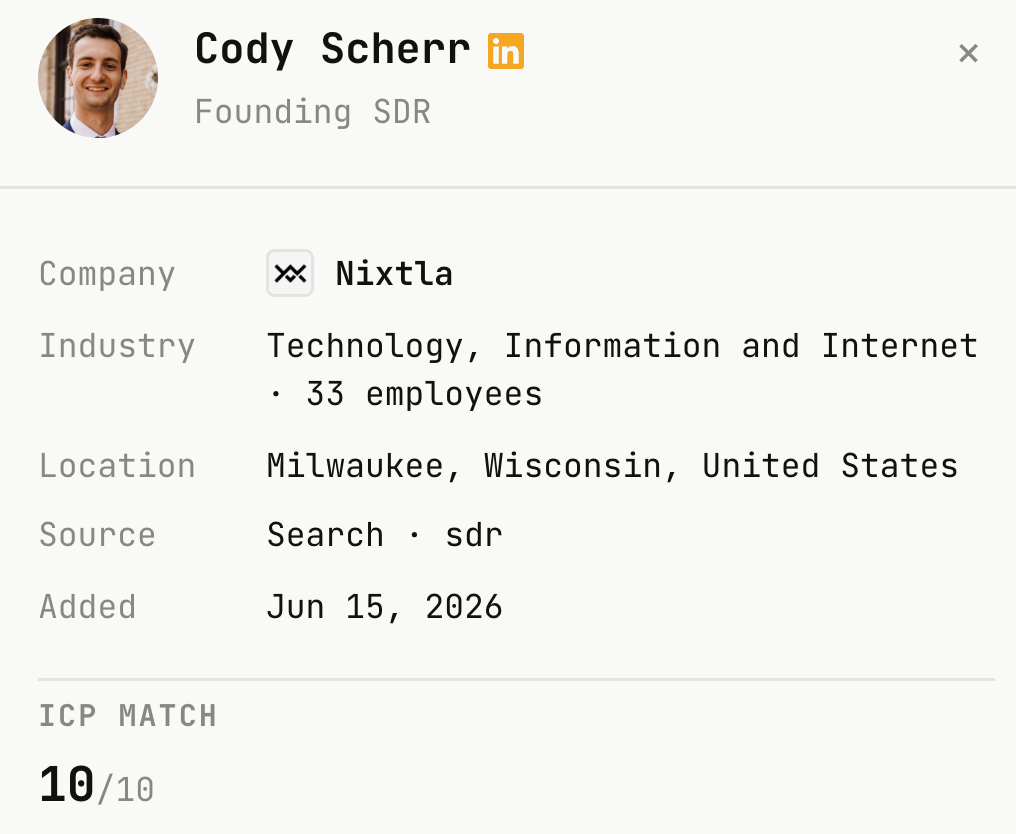Viewport: 1016px width, 834px height.
Task: Click the Added field label
Action: click(87, 607)
